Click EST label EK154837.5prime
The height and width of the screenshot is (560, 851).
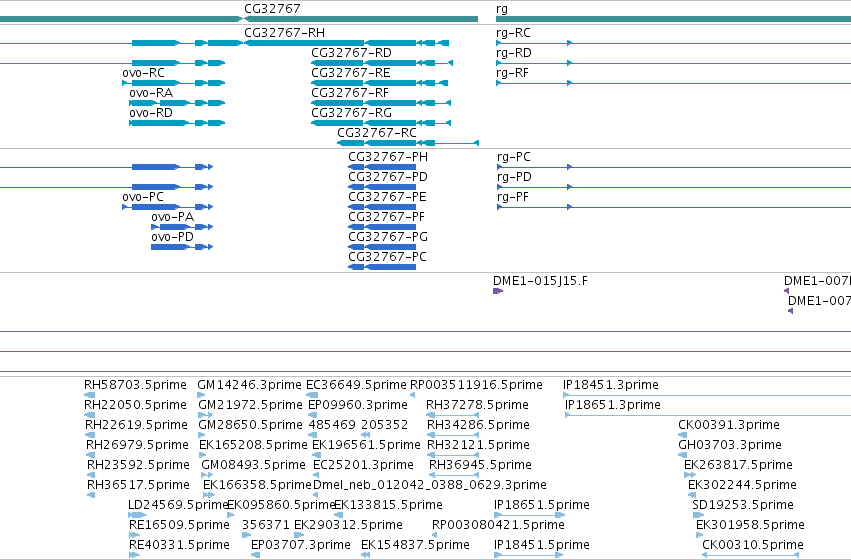point(415,545)
